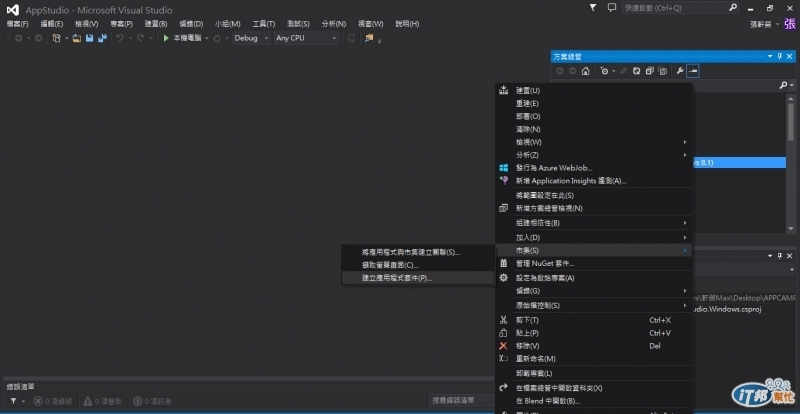Click the feedback speech bubble icon
Image resolution: width=800 pixels, height=414 pixels.
point(612,8)
